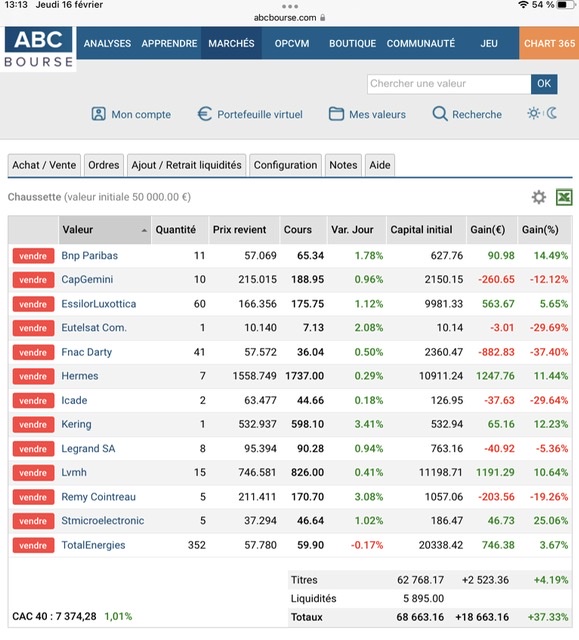The height and width of the screenshot is (640, 579).
Task: Select the Configuration tab
Action: pyautogui.click(x=285, y=165)
